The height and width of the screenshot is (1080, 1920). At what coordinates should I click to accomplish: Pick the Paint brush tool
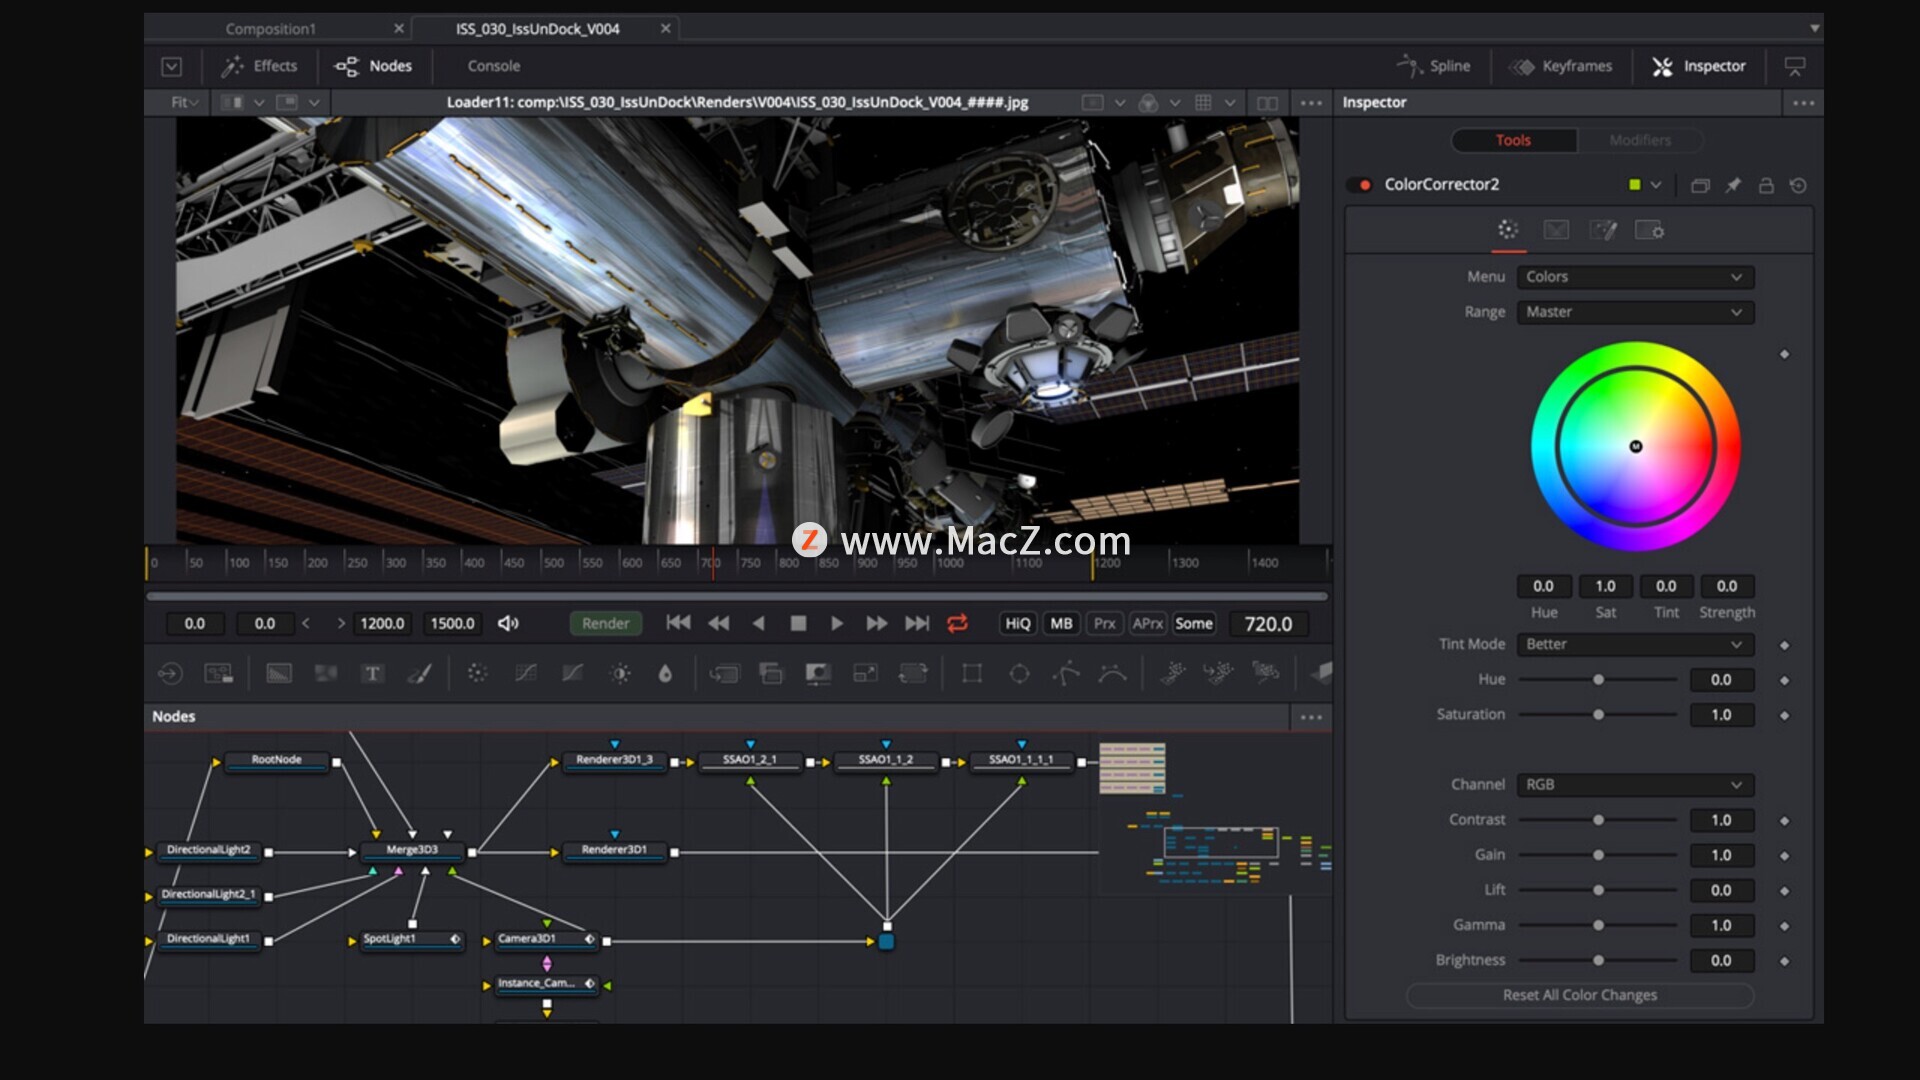[x=419, y=674]
